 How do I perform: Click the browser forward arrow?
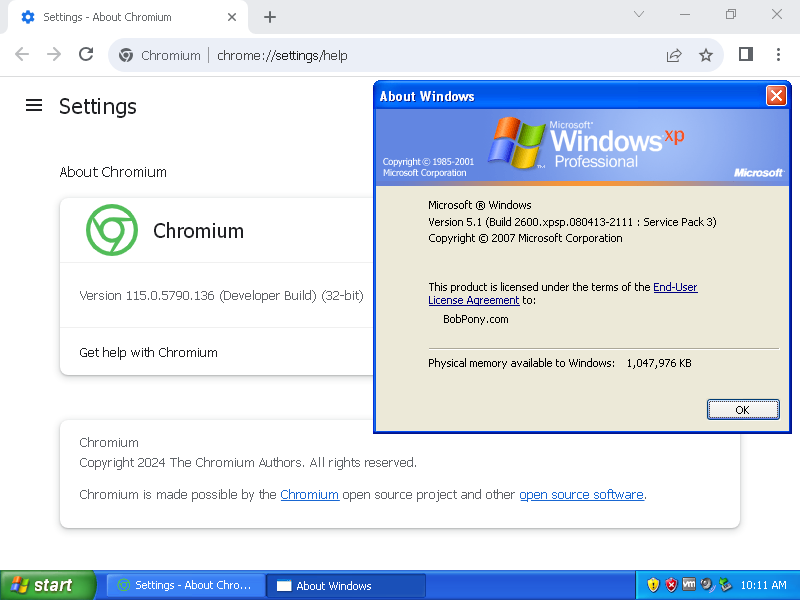[54, 55]
